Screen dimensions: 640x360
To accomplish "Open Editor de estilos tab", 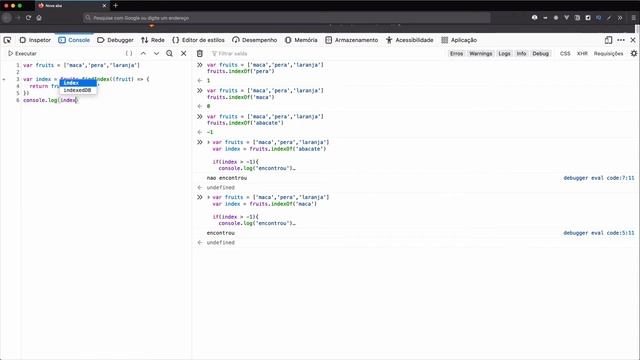I will pyautogui.click(x=198, y=40).
